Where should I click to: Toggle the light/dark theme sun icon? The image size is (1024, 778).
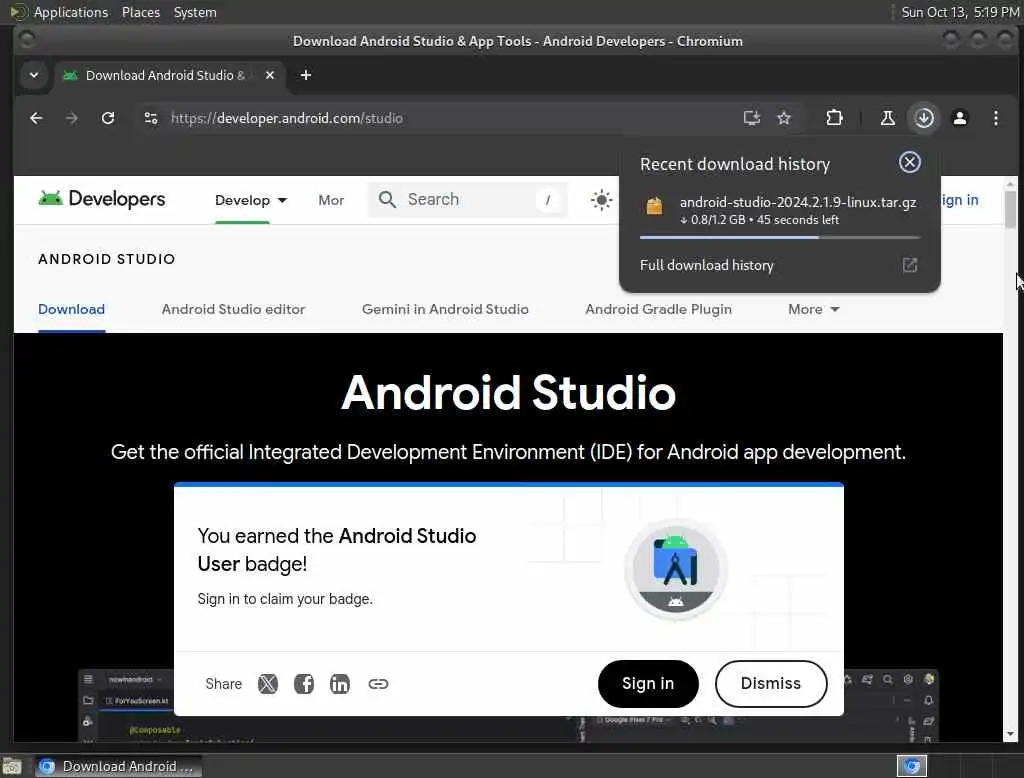tap(601, 200)
